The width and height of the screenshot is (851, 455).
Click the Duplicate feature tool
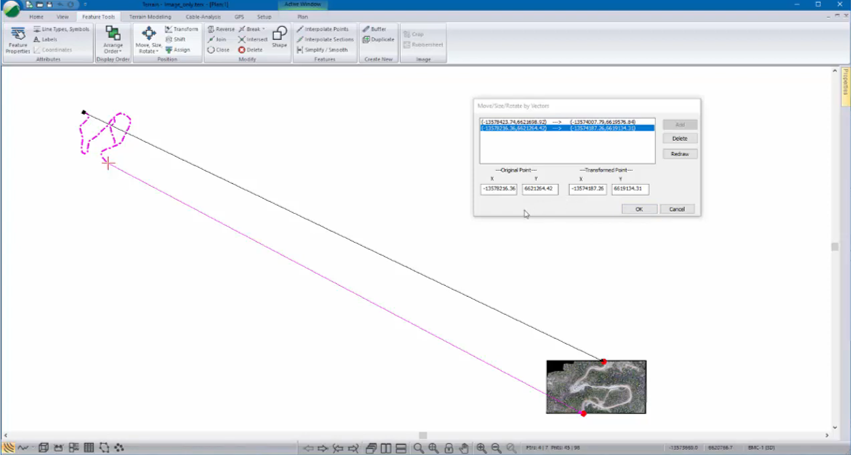coord(378,39)
